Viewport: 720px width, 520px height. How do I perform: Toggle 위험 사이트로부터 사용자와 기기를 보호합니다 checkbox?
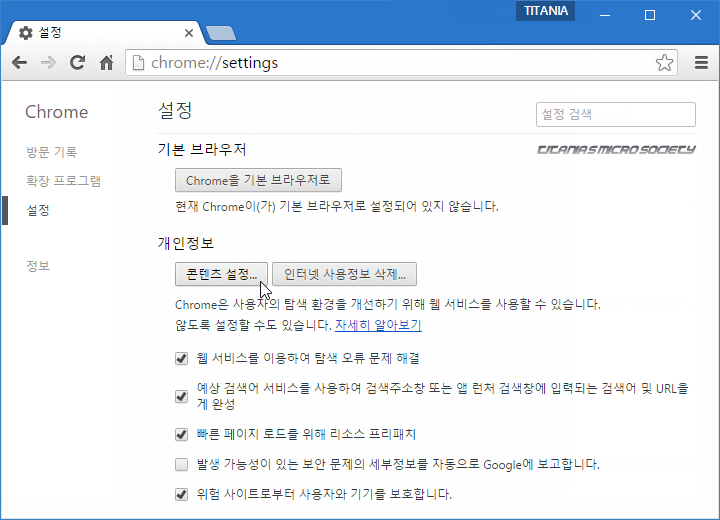pos(181,494)
